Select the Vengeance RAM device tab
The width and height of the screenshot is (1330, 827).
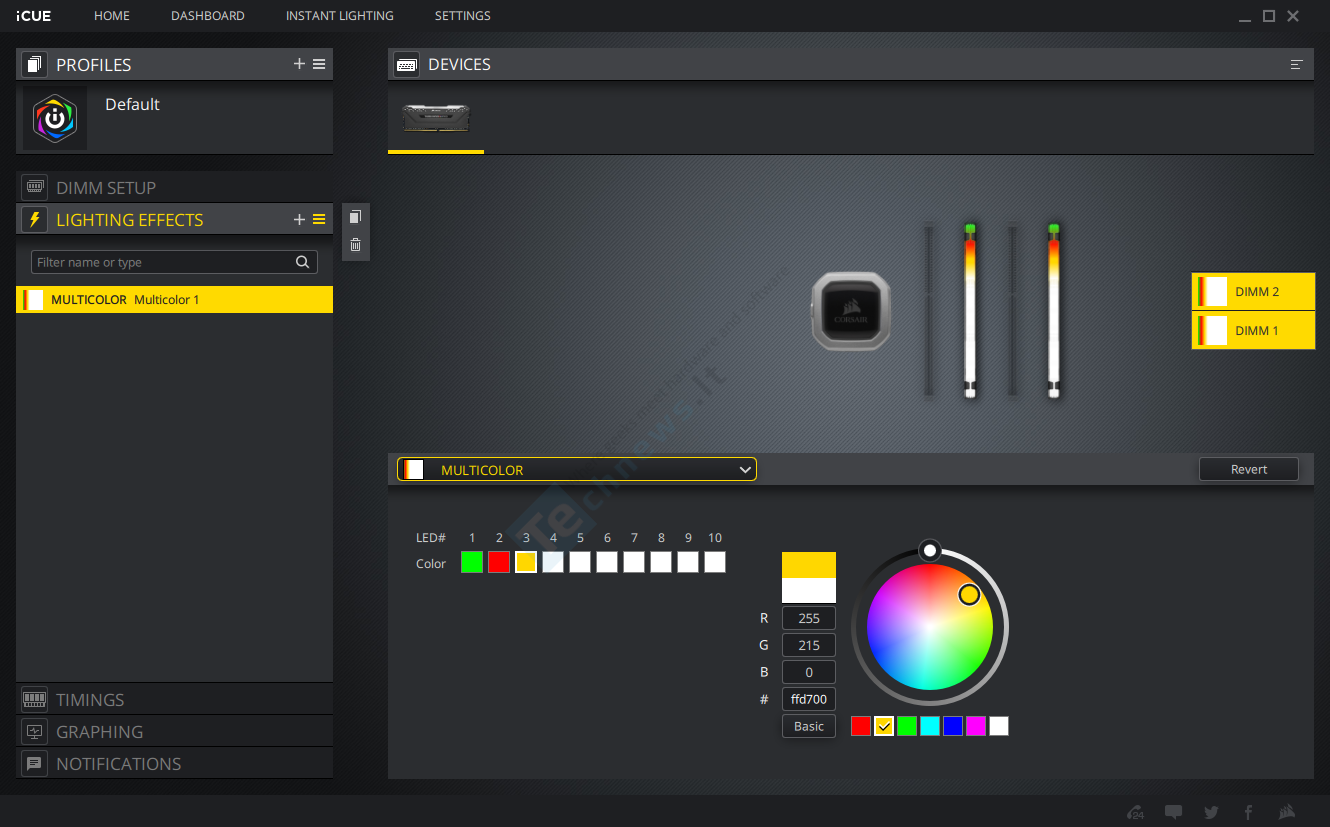[x=436, y=118]
